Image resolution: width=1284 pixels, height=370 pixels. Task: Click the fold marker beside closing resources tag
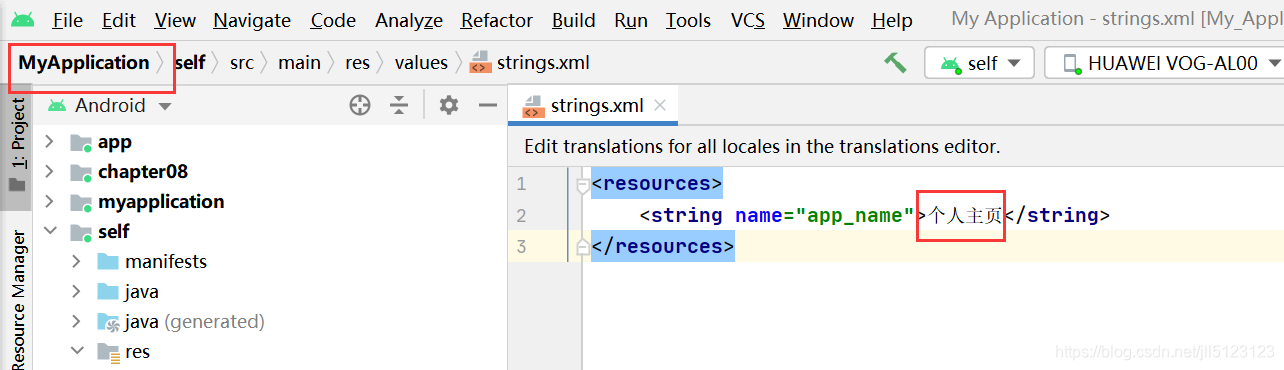click(583, 246)
